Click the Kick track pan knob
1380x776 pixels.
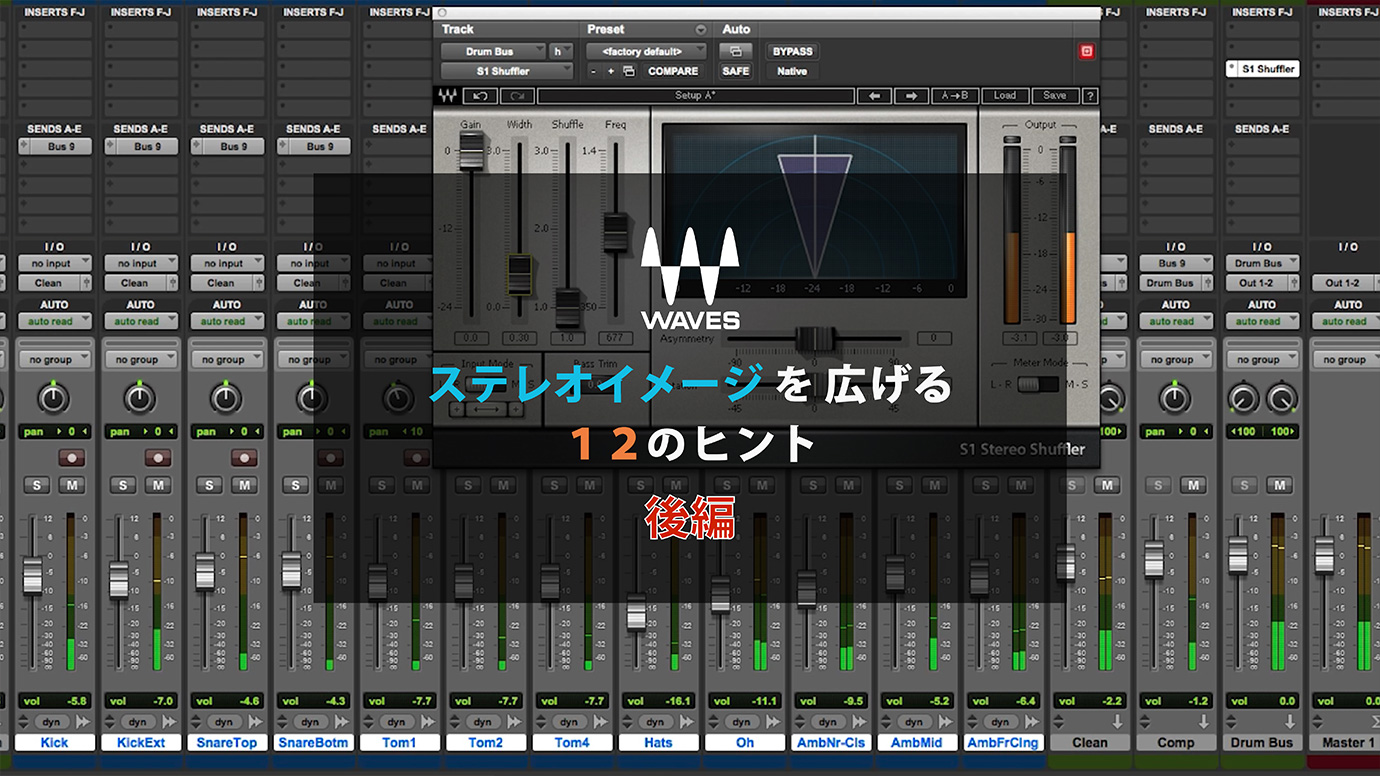[x=54, y=399]
